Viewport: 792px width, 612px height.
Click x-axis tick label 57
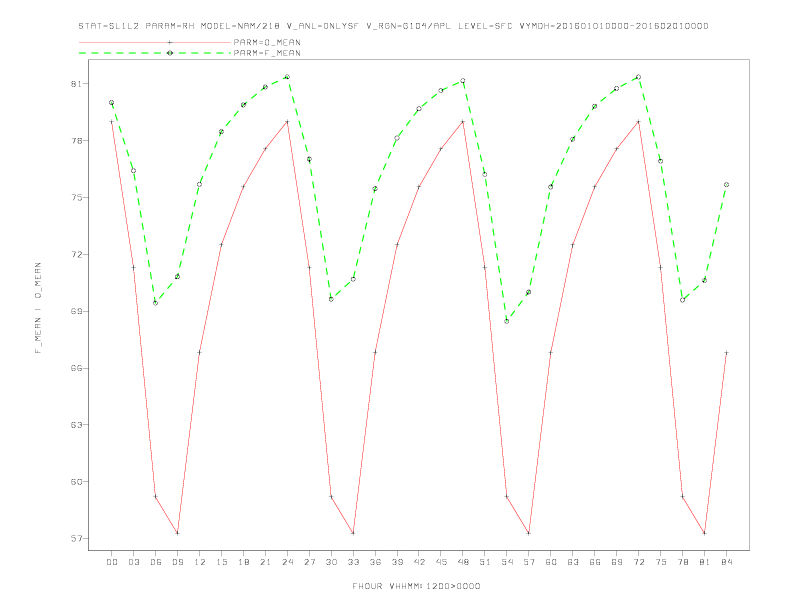point(529,562)
